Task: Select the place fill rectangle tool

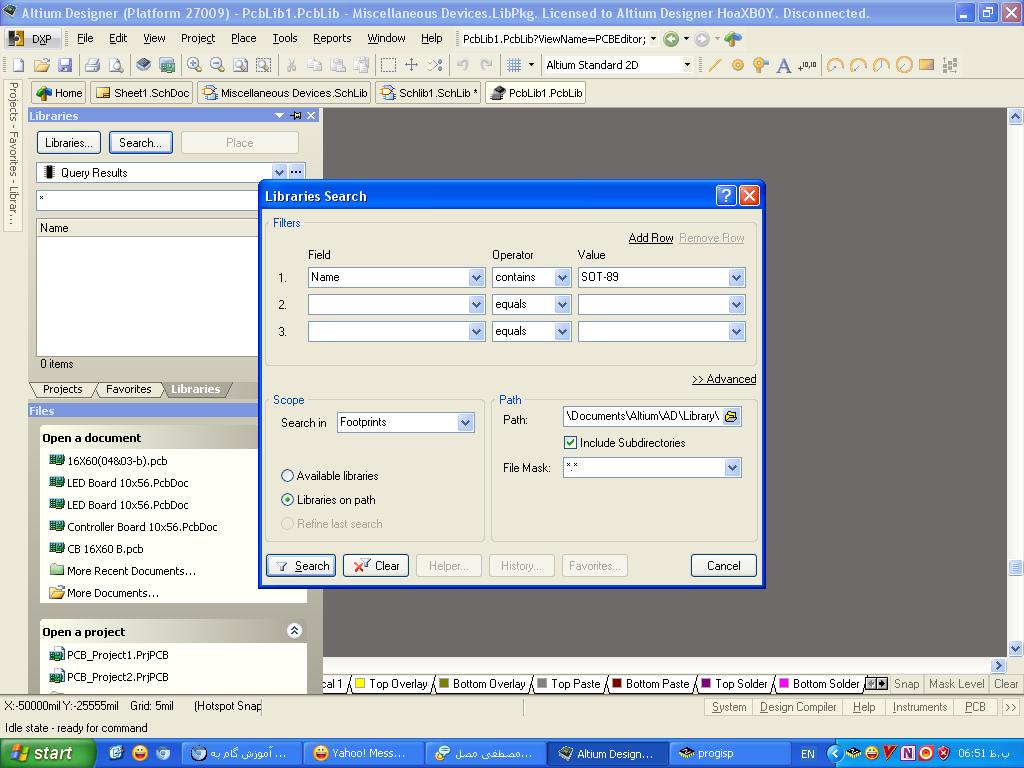Action: tap(927, 65)
